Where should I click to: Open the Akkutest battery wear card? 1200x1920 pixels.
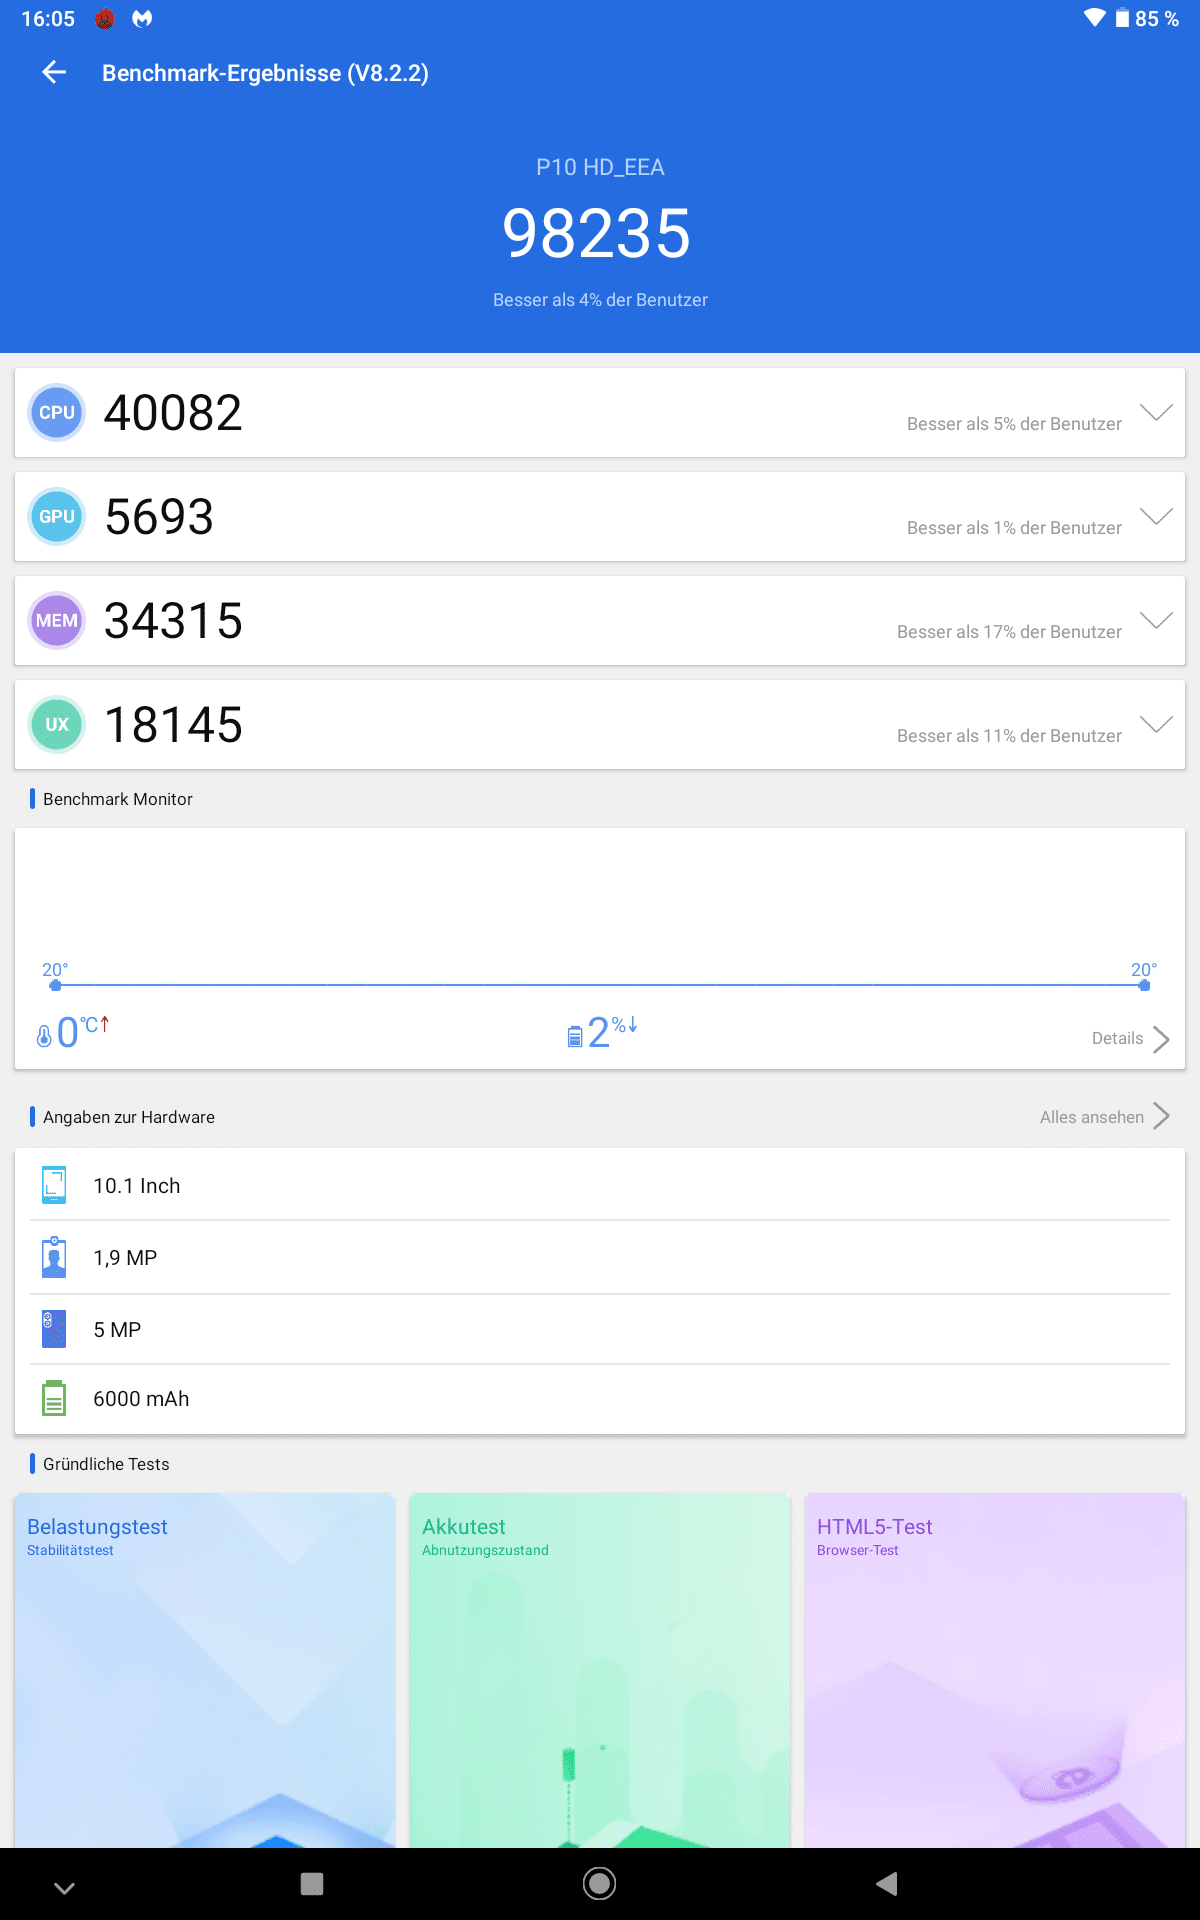point(600,1670)
